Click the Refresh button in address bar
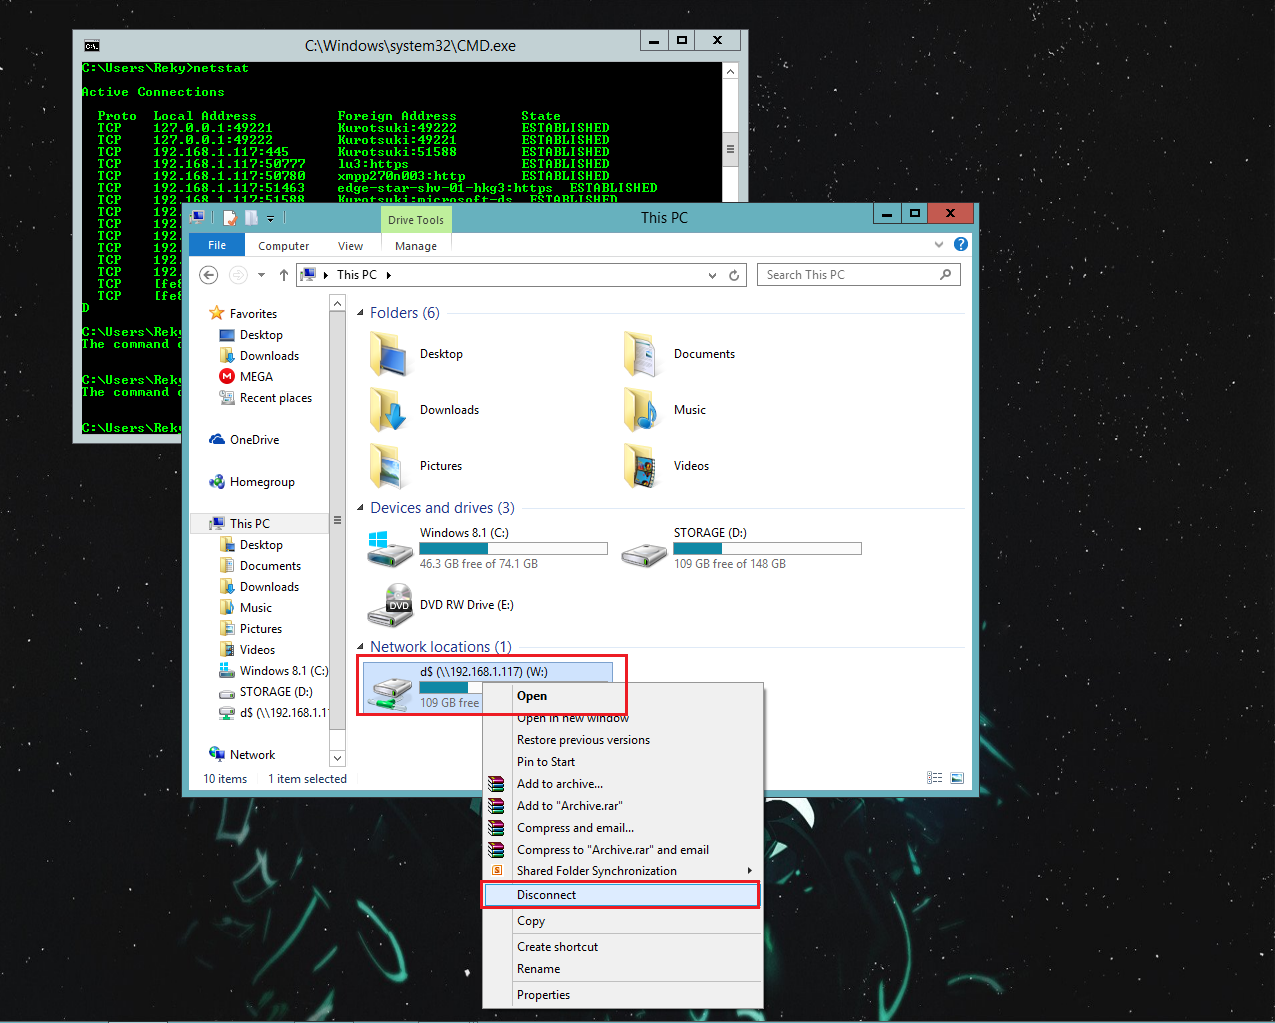The image size is (1275, 1023). point(734,275)
